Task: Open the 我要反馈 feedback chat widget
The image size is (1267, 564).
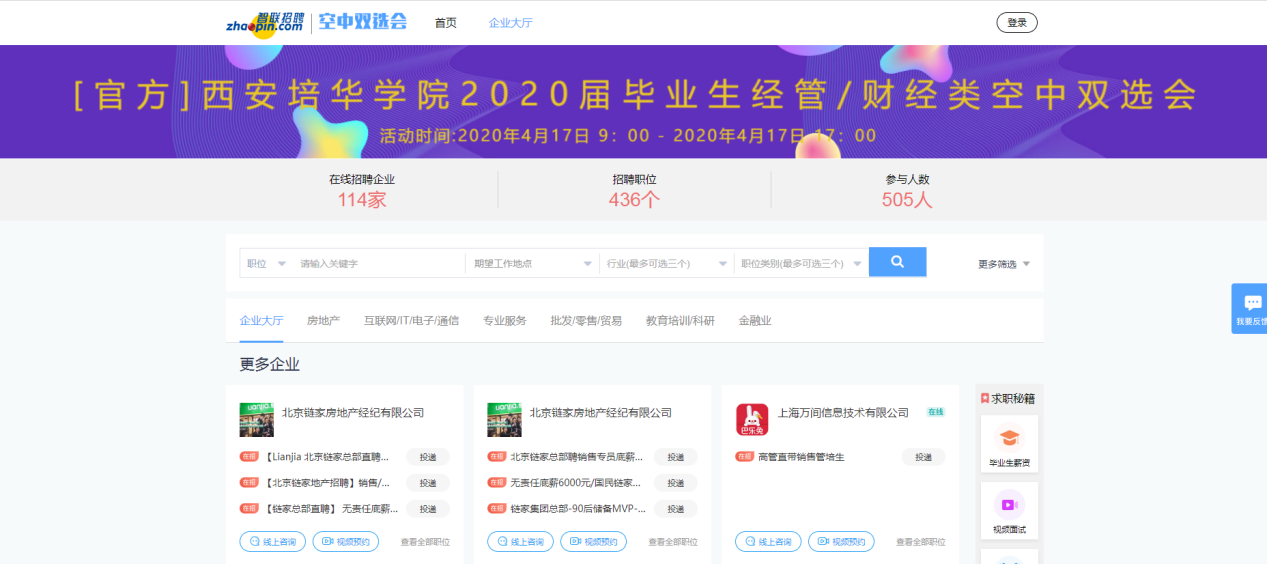Action: [1251, 308]
